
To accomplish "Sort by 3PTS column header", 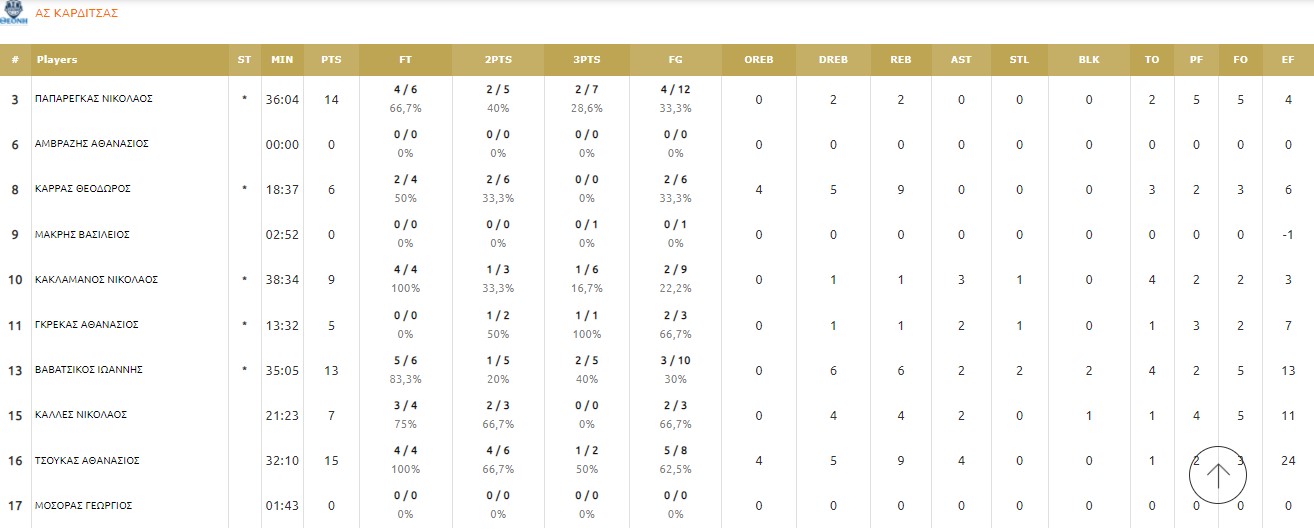I will (x=587, y=60).
